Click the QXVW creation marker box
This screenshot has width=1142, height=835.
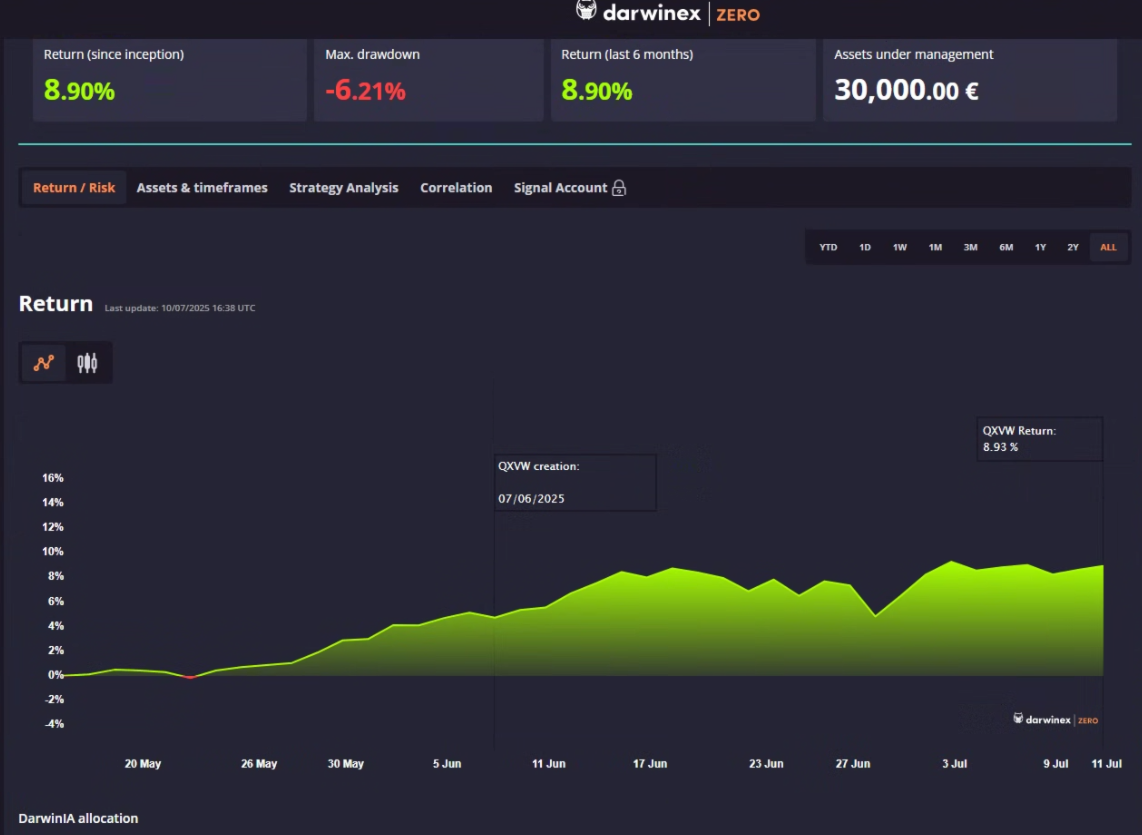[575, 482]
